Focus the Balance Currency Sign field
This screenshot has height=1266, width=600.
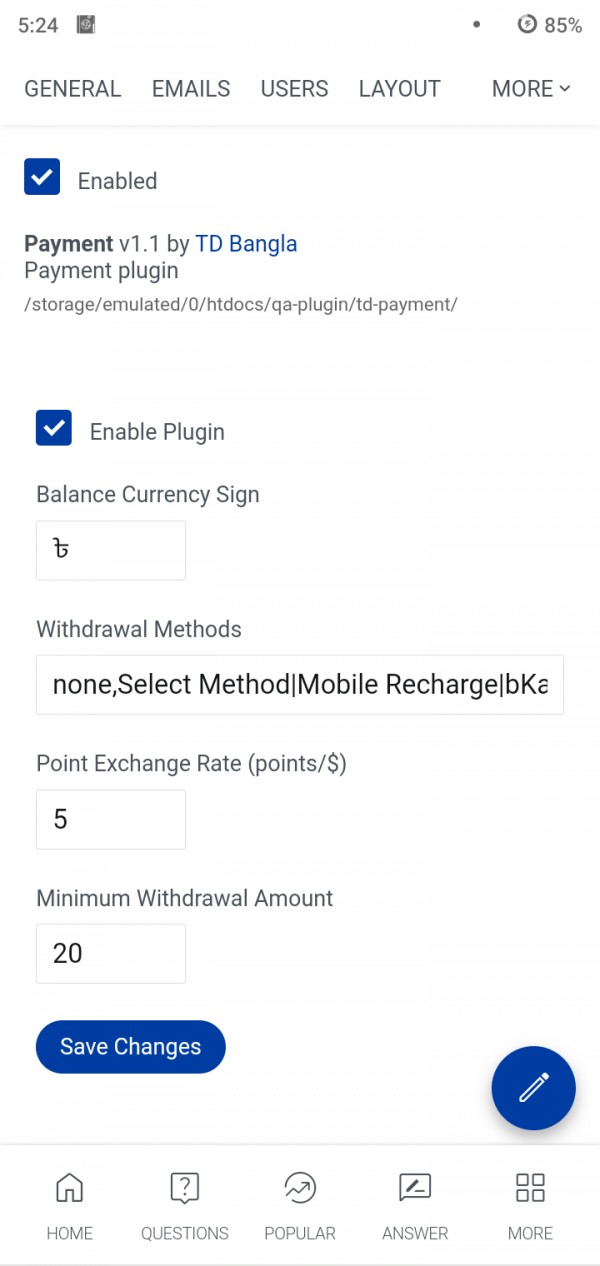pyautogui.click(x=111, y=550)
